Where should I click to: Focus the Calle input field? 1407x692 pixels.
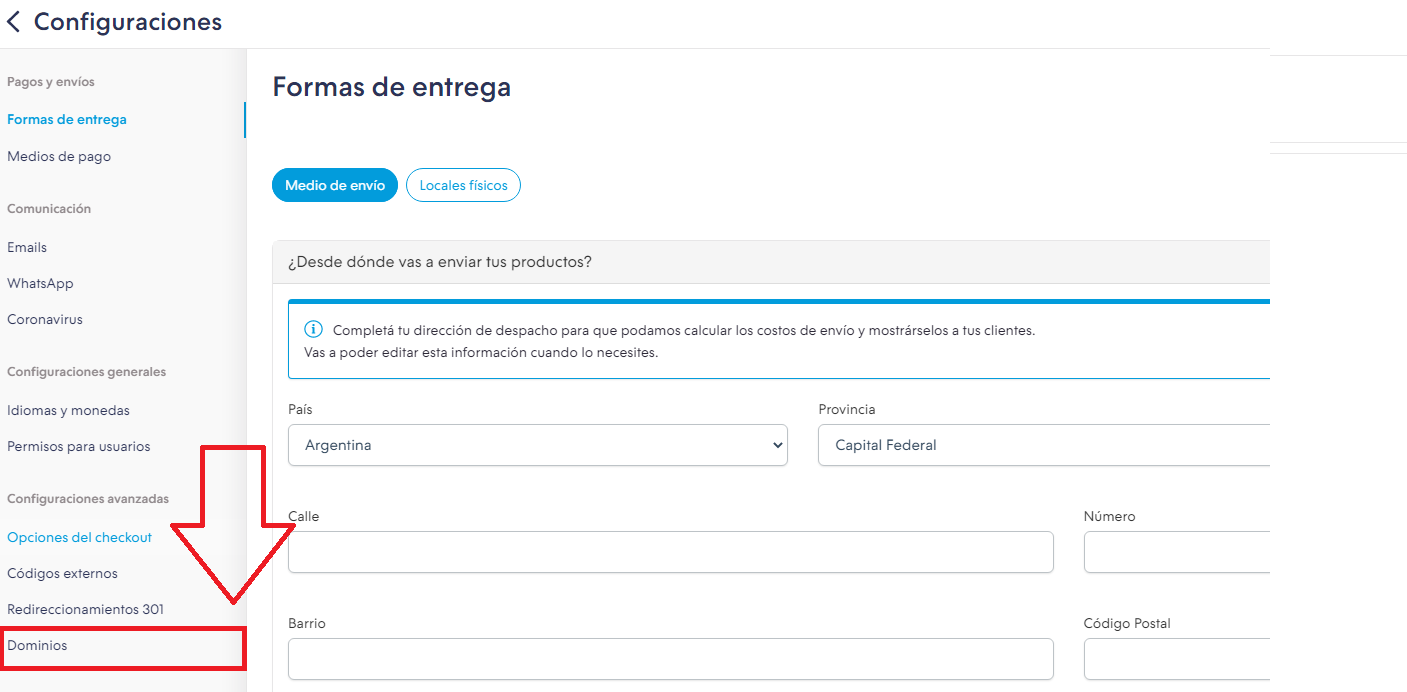670,552
